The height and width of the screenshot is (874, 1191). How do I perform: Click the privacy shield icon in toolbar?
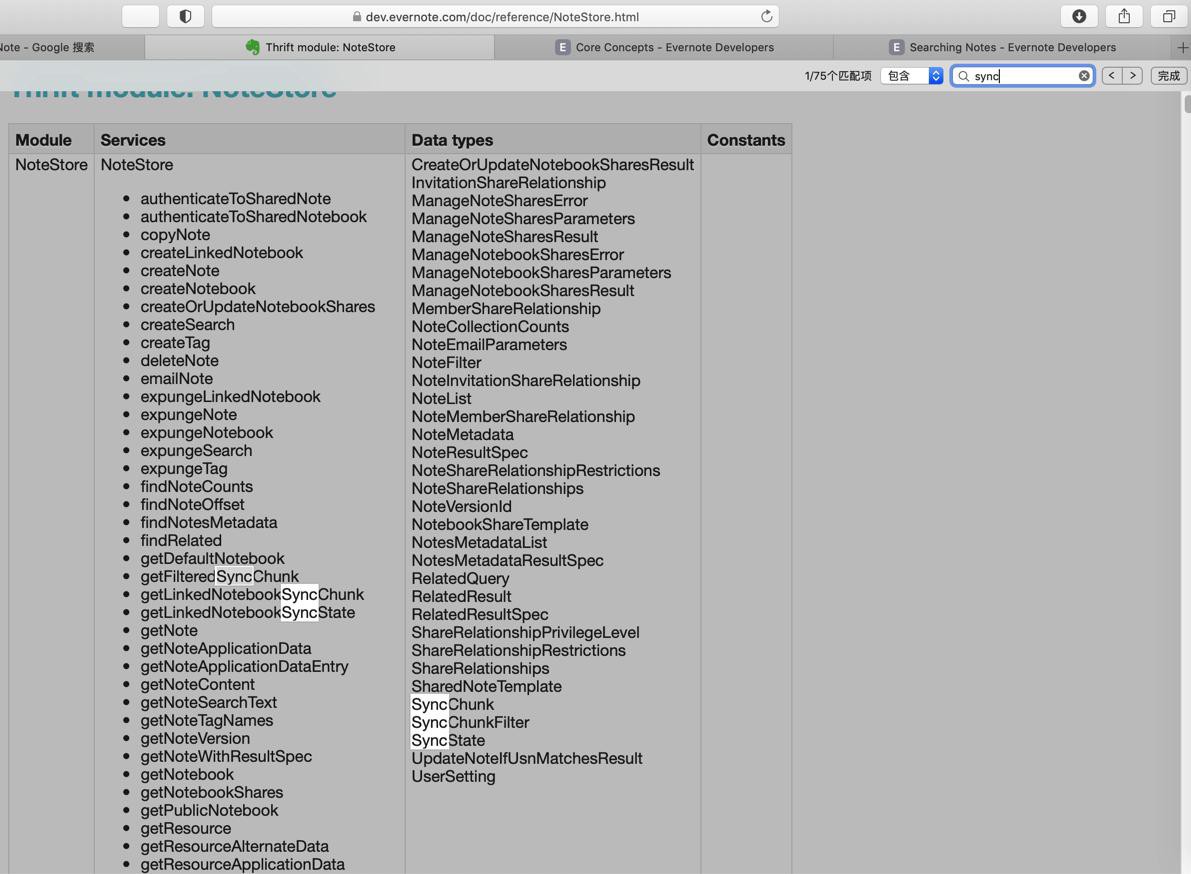click(x=185, y=16)
